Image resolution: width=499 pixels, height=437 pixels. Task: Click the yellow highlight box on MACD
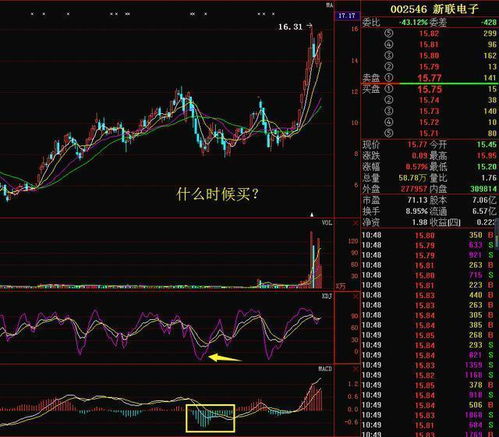pos(210,418)
